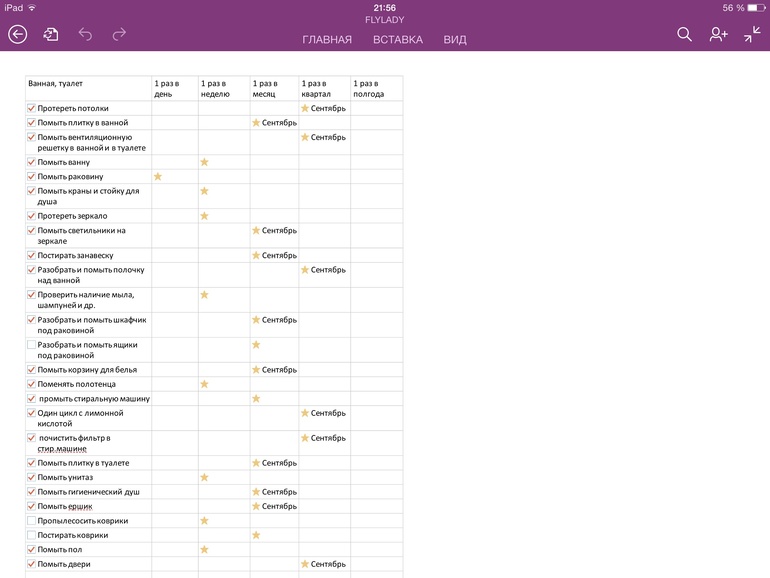The width and height of the screenshot is (770, 578).
Task: Check the Пропылесосить коврики checkbox
Action: point(31,521)
